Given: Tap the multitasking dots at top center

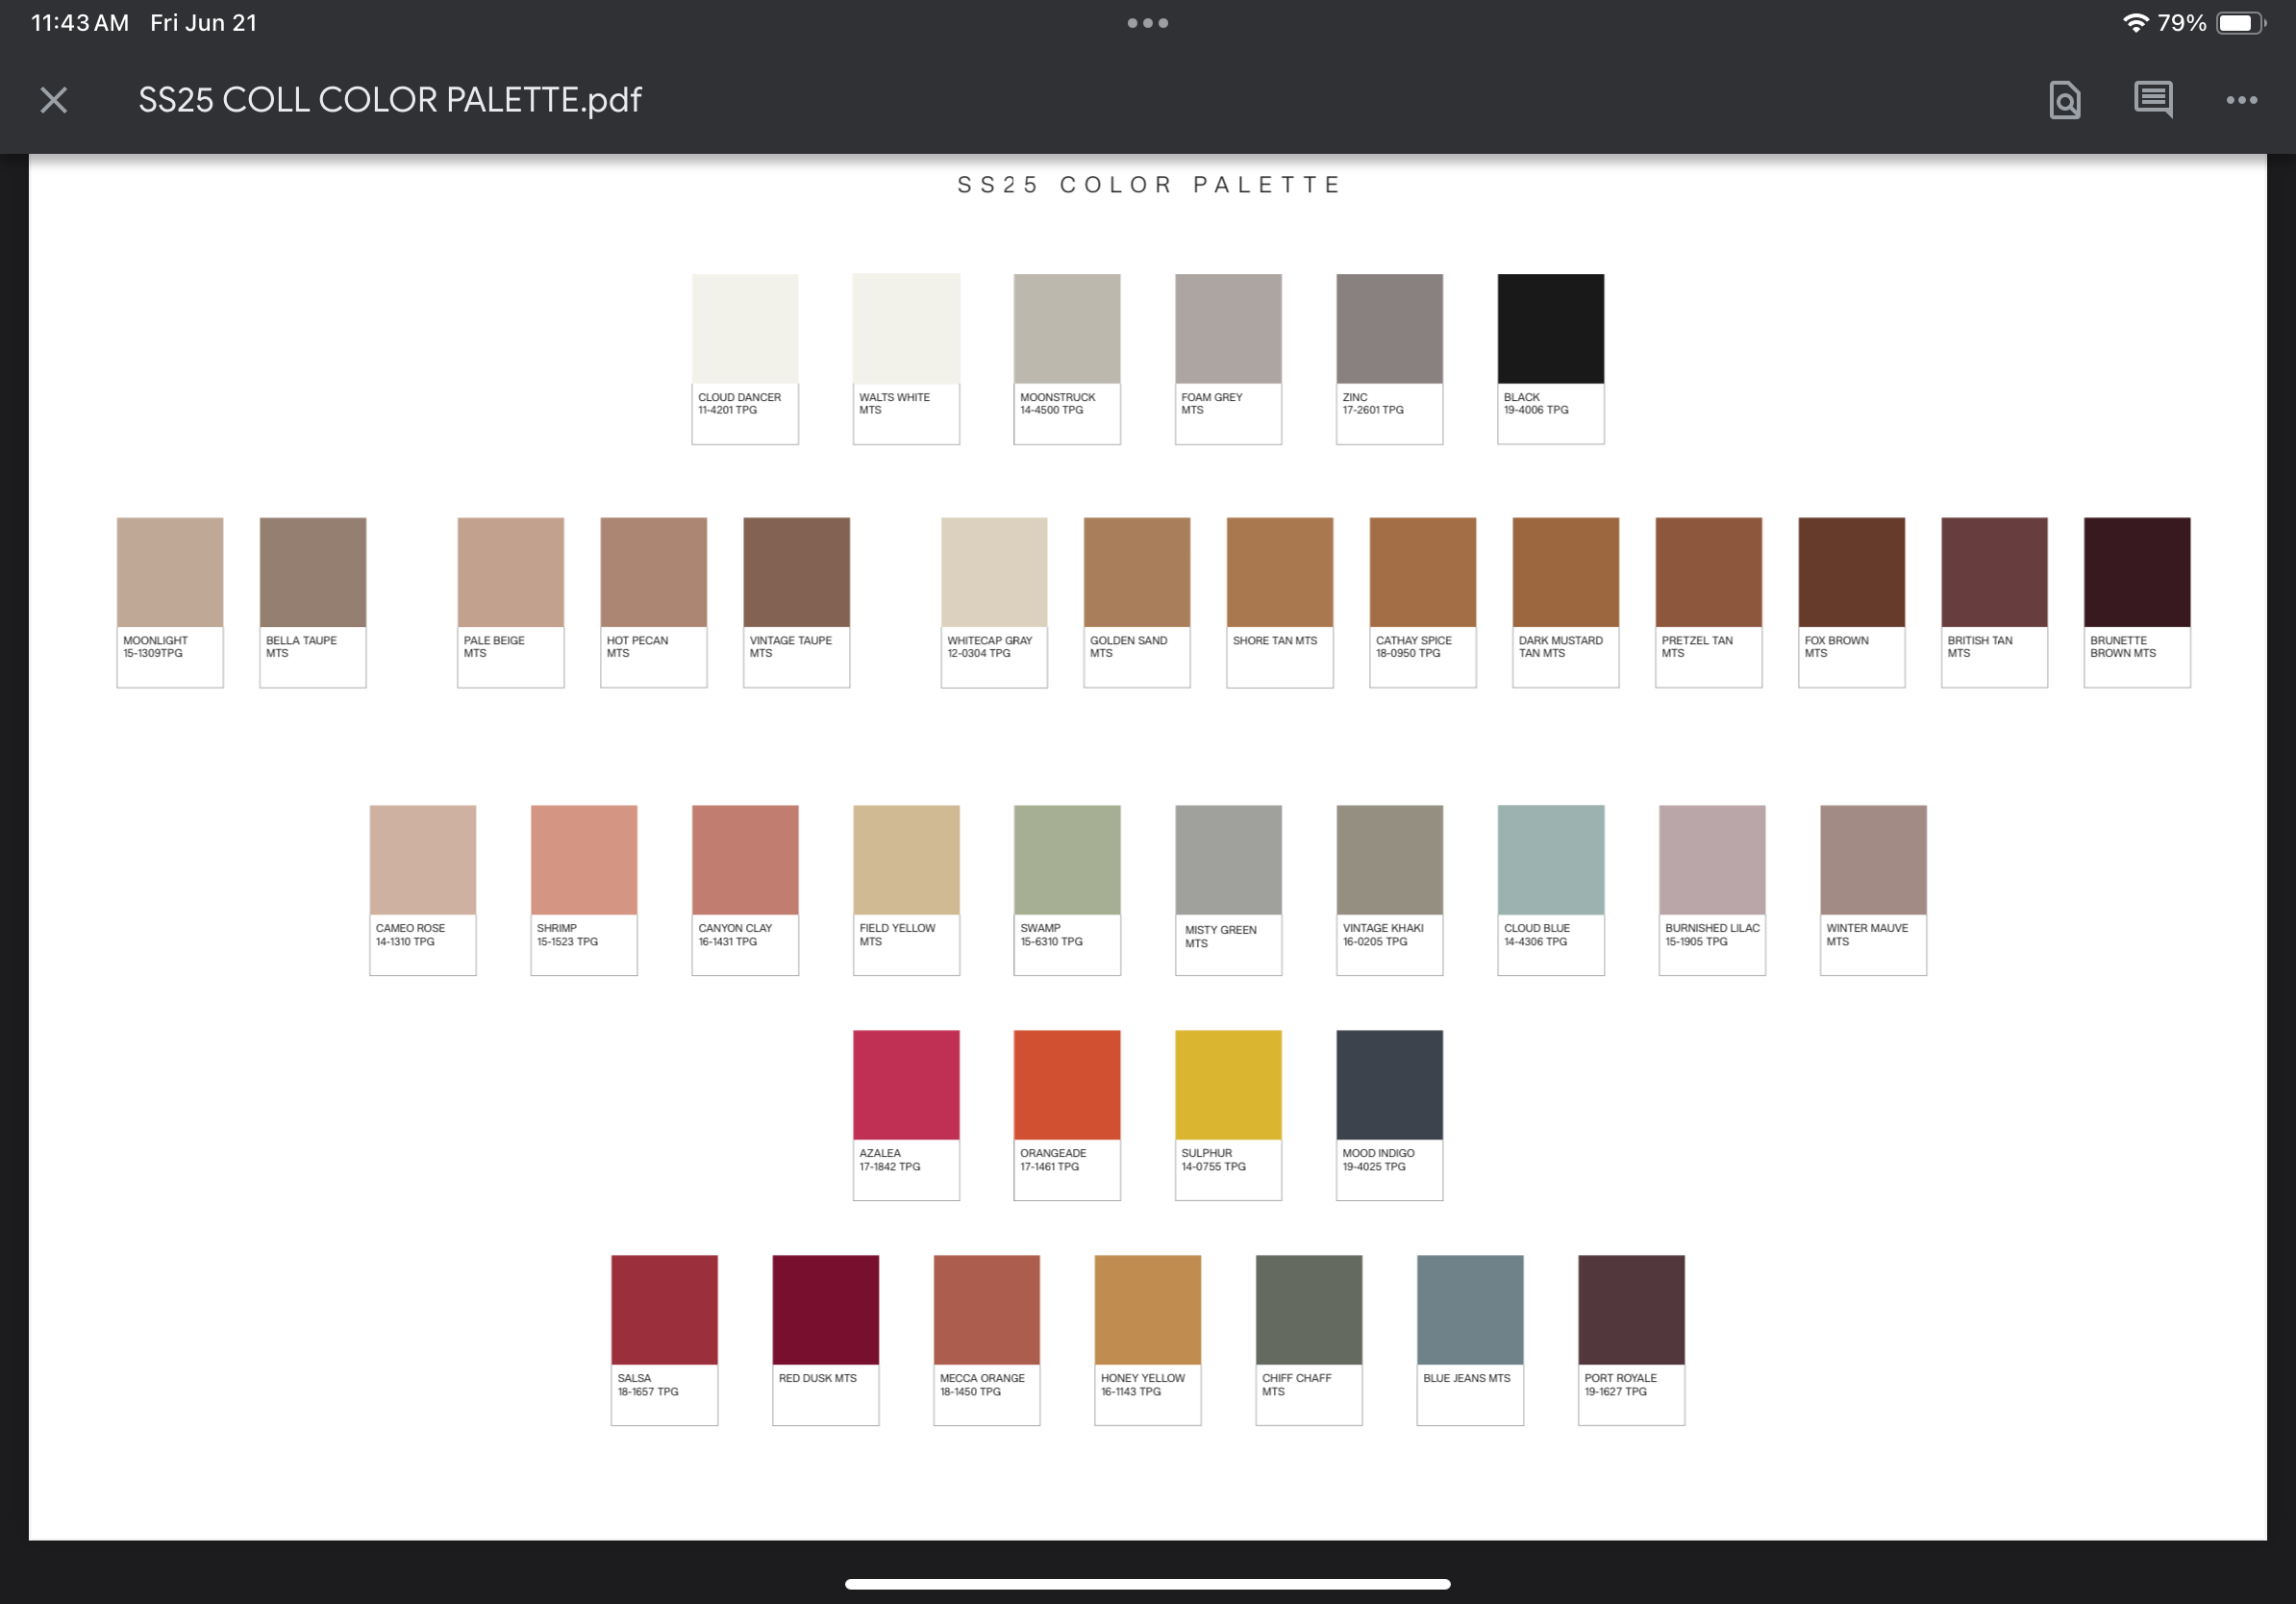Looking at the screenshot, I should pos(1147,23).
